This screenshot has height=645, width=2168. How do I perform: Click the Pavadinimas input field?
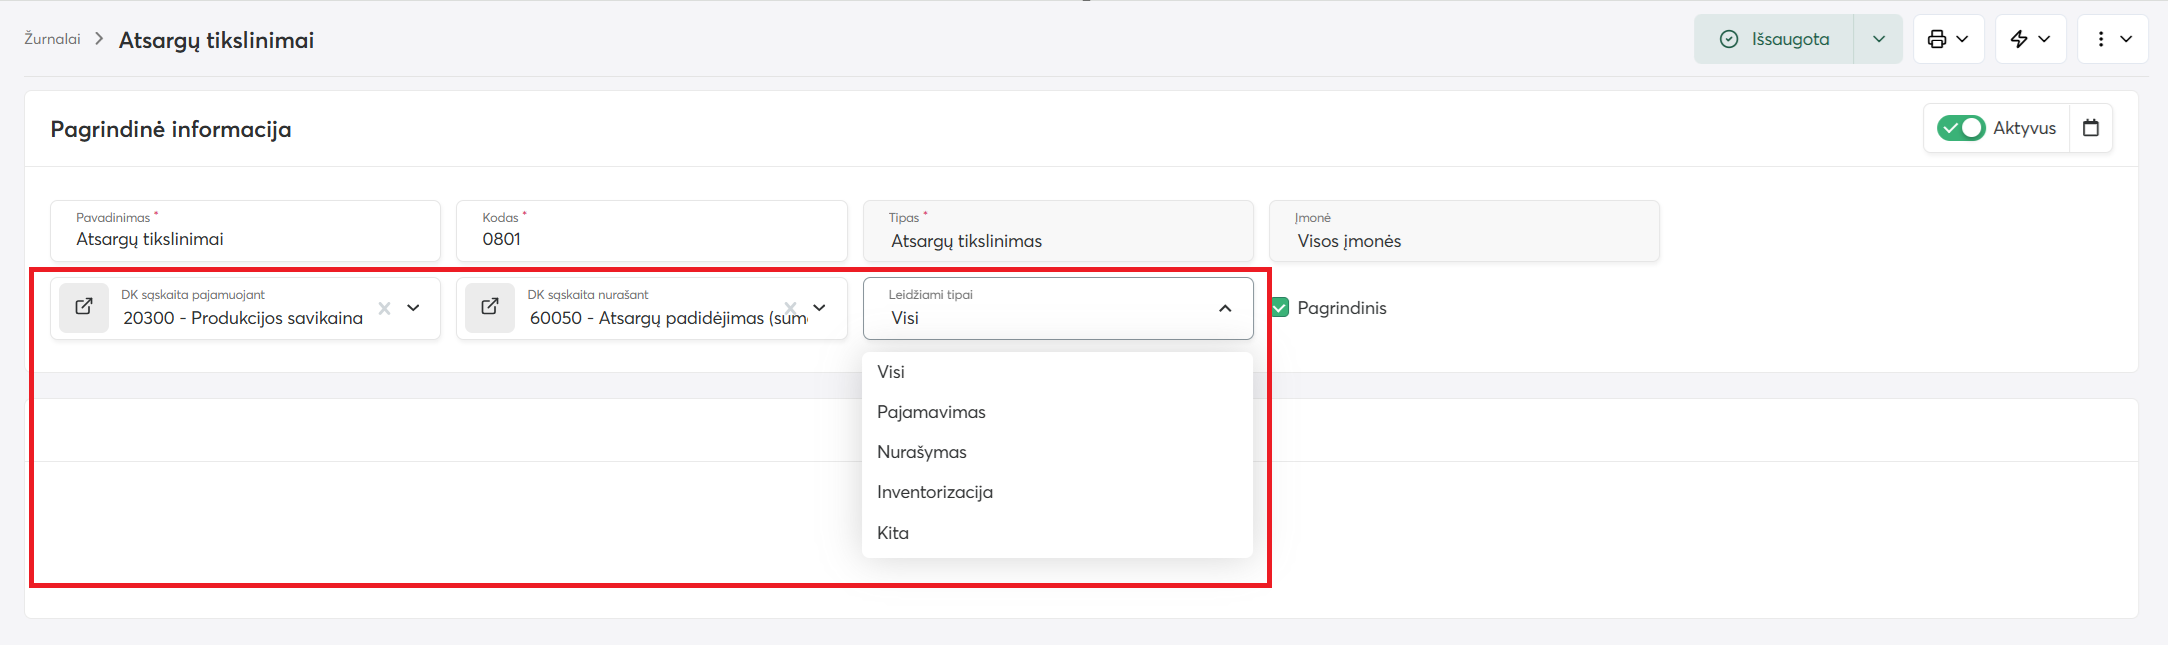tap(245, 239)
